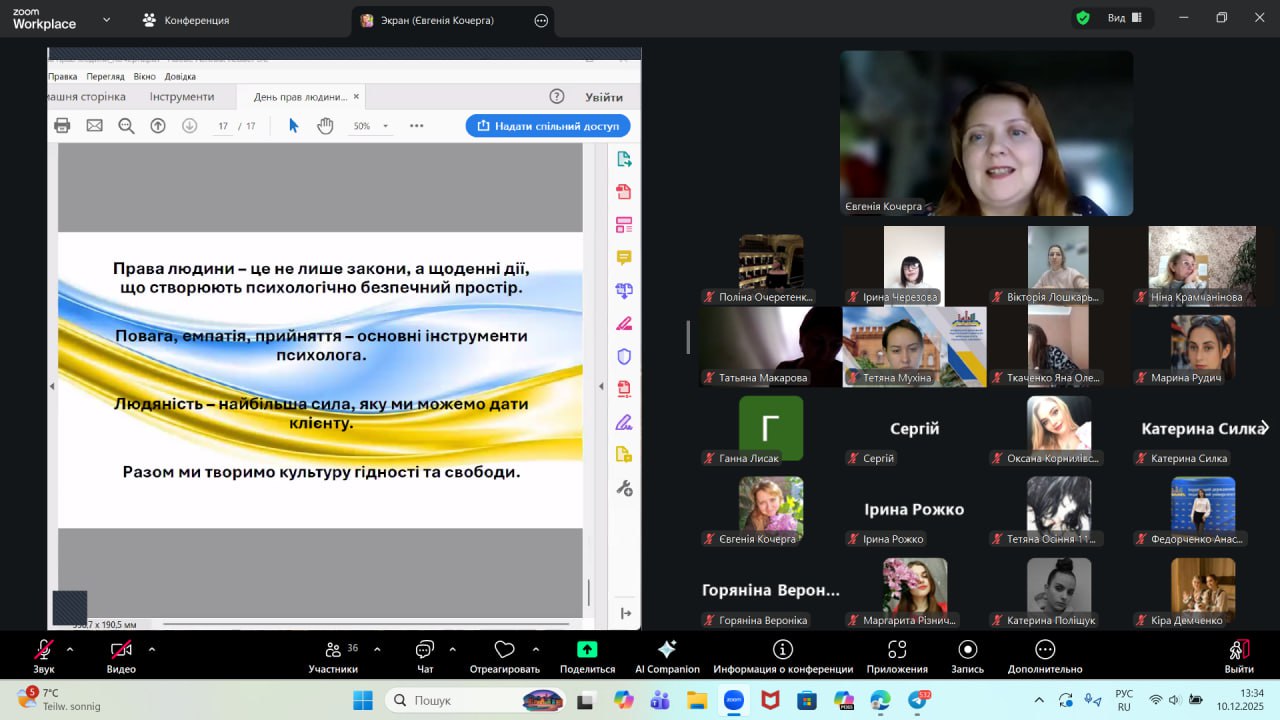Viewport: 1280px width, 720px height.
Task: Select the hand pan tool in PDF viewer
Action: coord(325,126)
